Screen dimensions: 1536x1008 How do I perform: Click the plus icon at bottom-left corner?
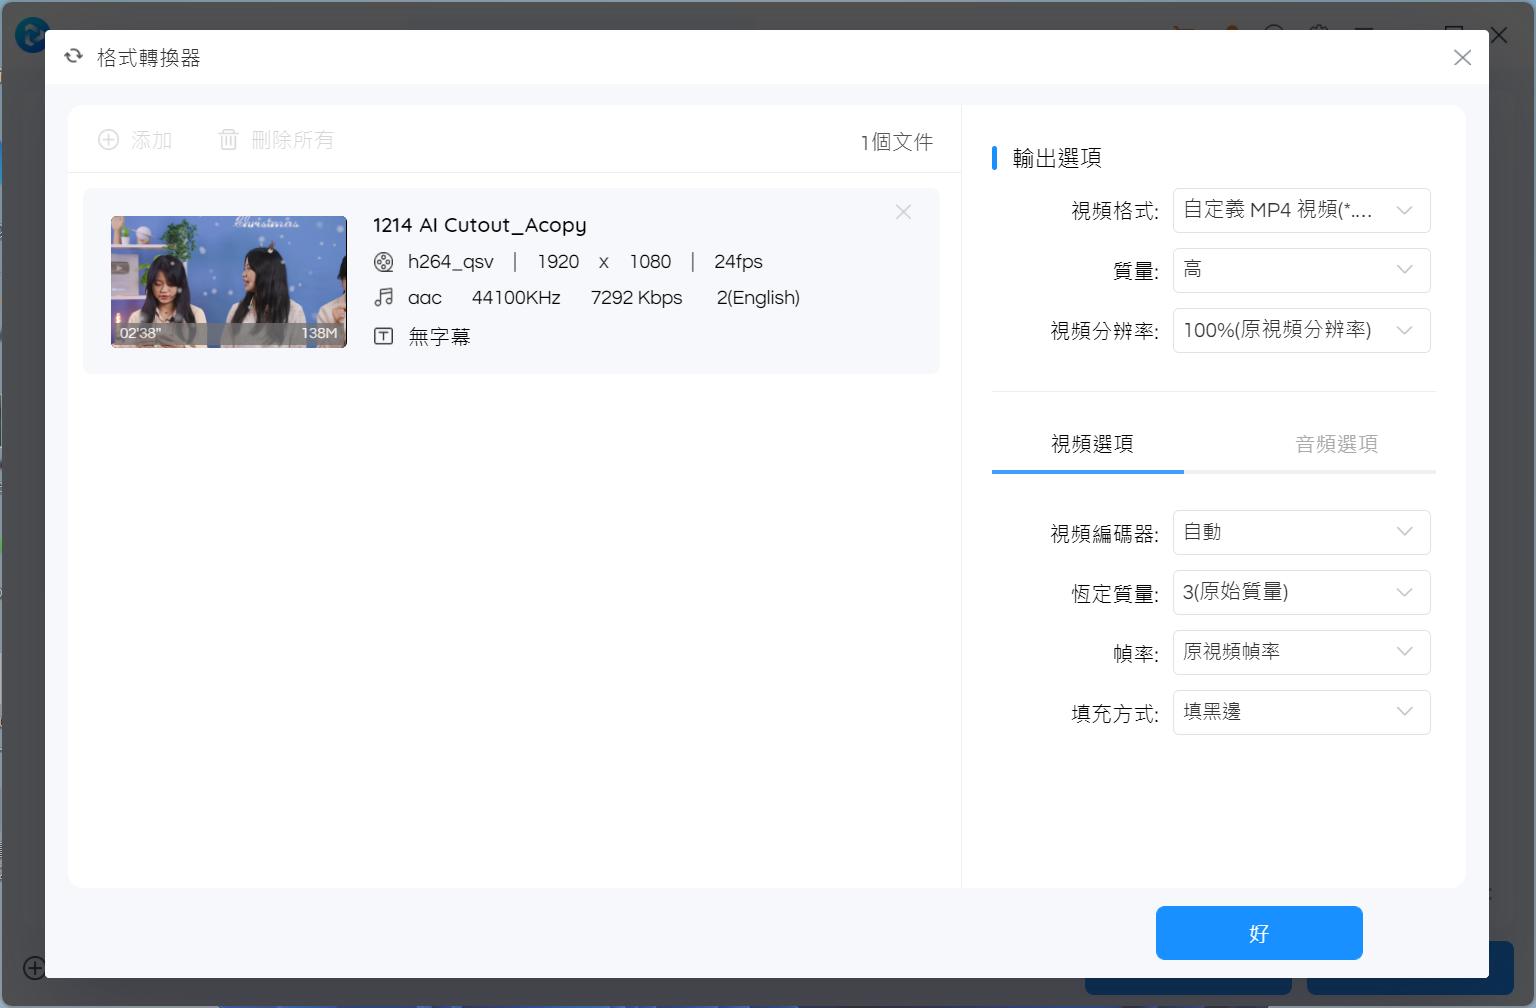click(x=32, y=966)
